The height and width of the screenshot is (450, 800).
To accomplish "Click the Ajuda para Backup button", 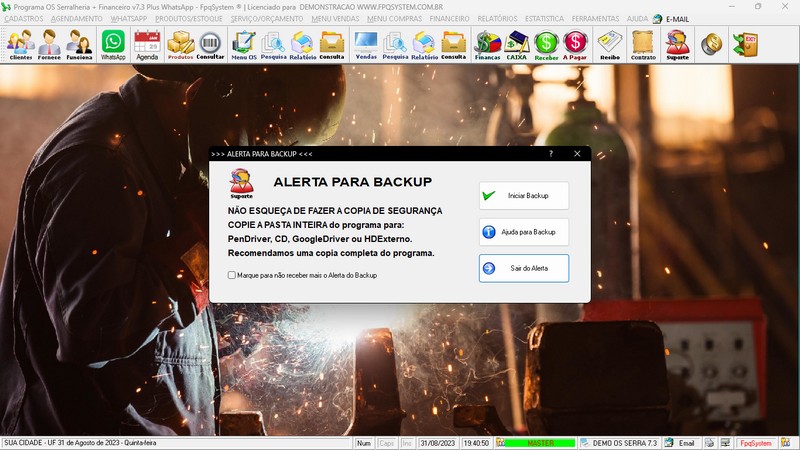I will click(x=524, y=232).
